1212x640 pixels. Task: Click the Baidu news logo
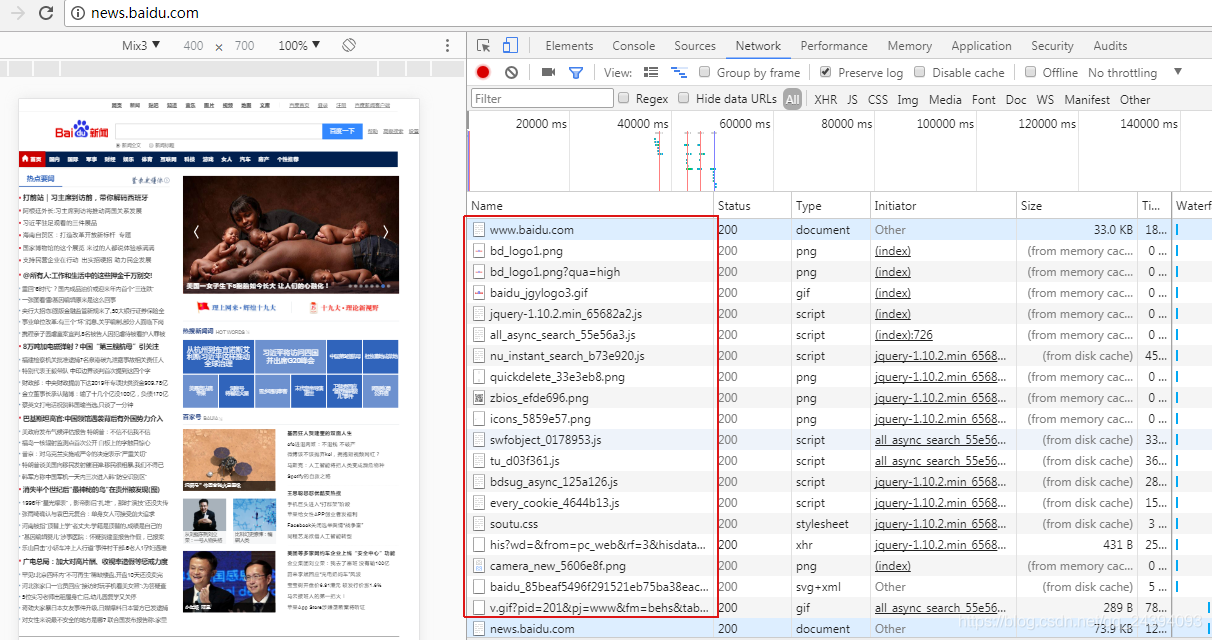[x=81, y=132]
